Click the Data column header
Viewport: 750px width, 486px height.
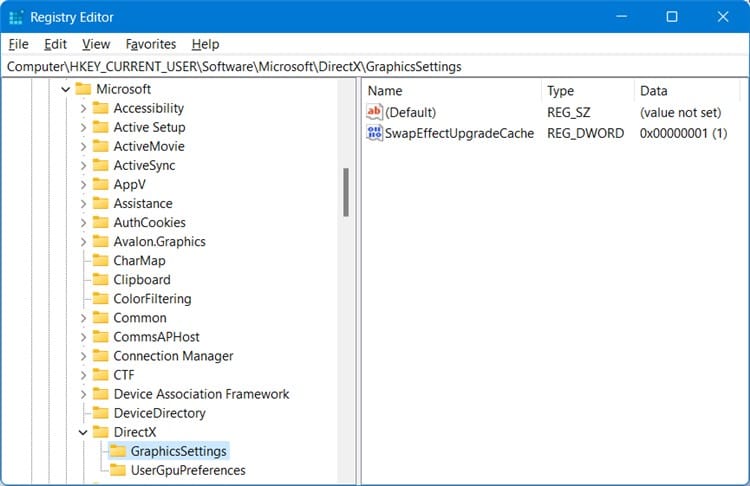[687, 90]
